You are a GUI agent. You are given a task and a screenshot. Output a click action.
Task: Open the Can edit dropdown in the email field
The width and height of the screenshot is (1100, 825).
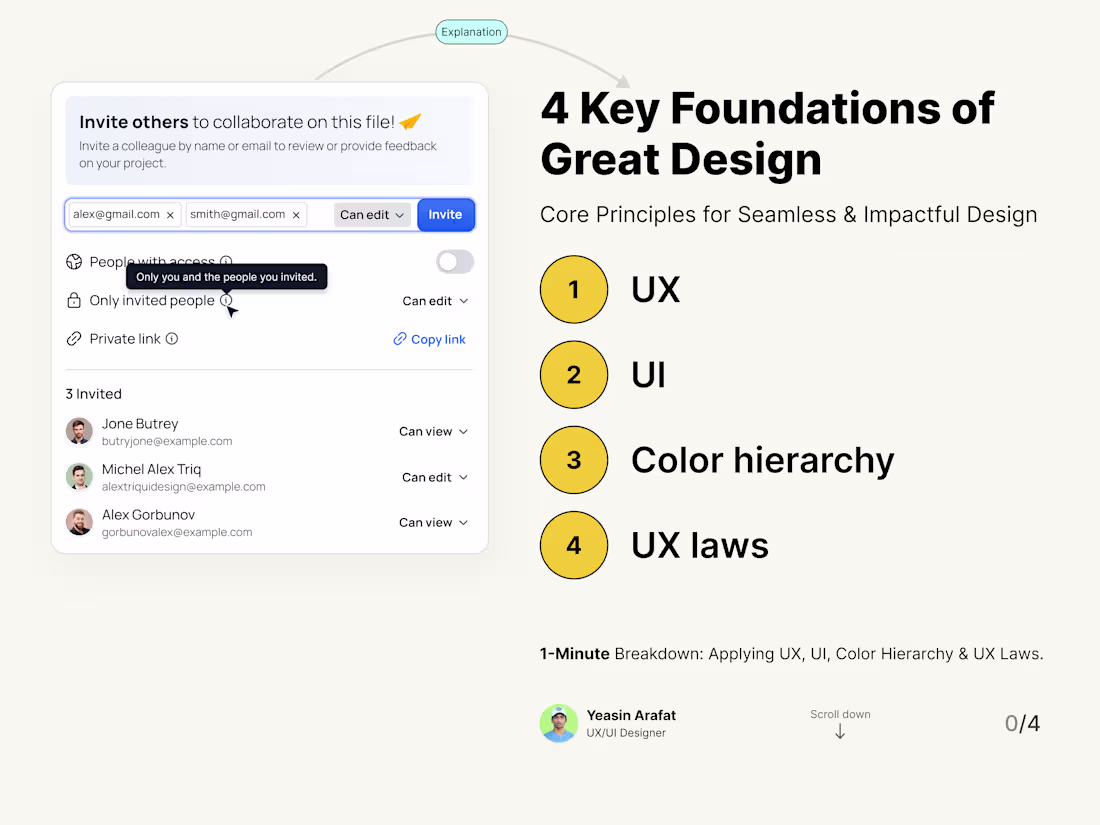(372, 214)
